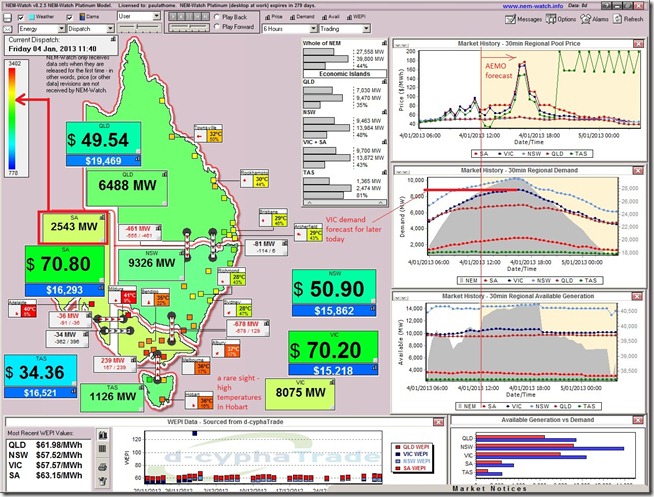Select the Play Back radio button

click(217, 17)
